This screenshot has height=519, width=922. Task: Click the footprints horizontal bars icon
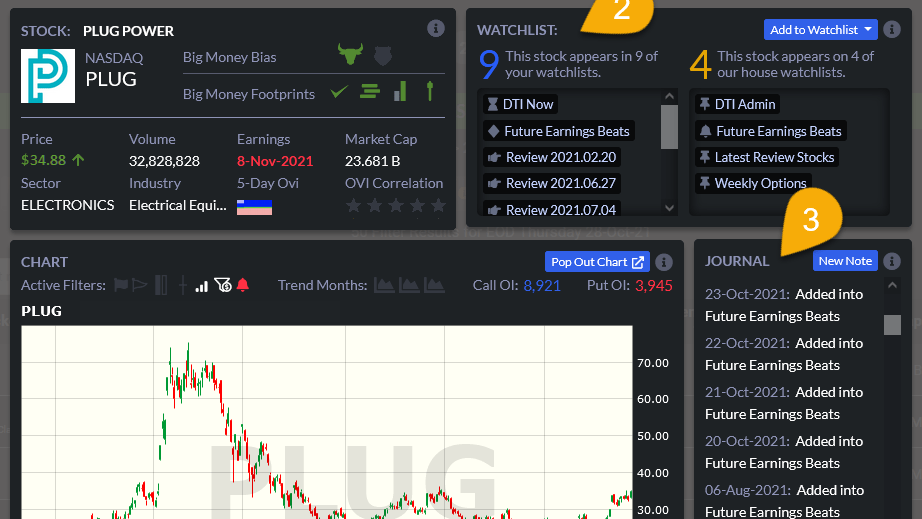(370, 92)
